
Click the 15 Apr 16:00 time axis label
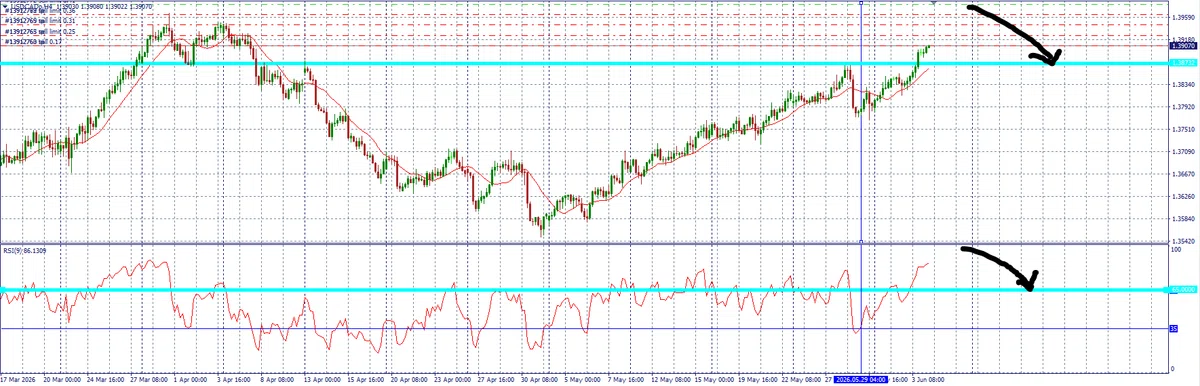point(366,380)
